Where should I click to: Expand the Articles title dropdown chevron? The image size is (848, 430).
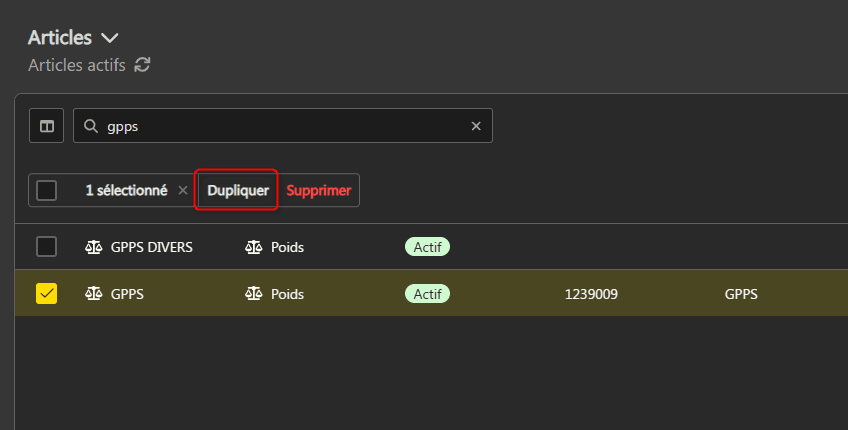[110, 38]
